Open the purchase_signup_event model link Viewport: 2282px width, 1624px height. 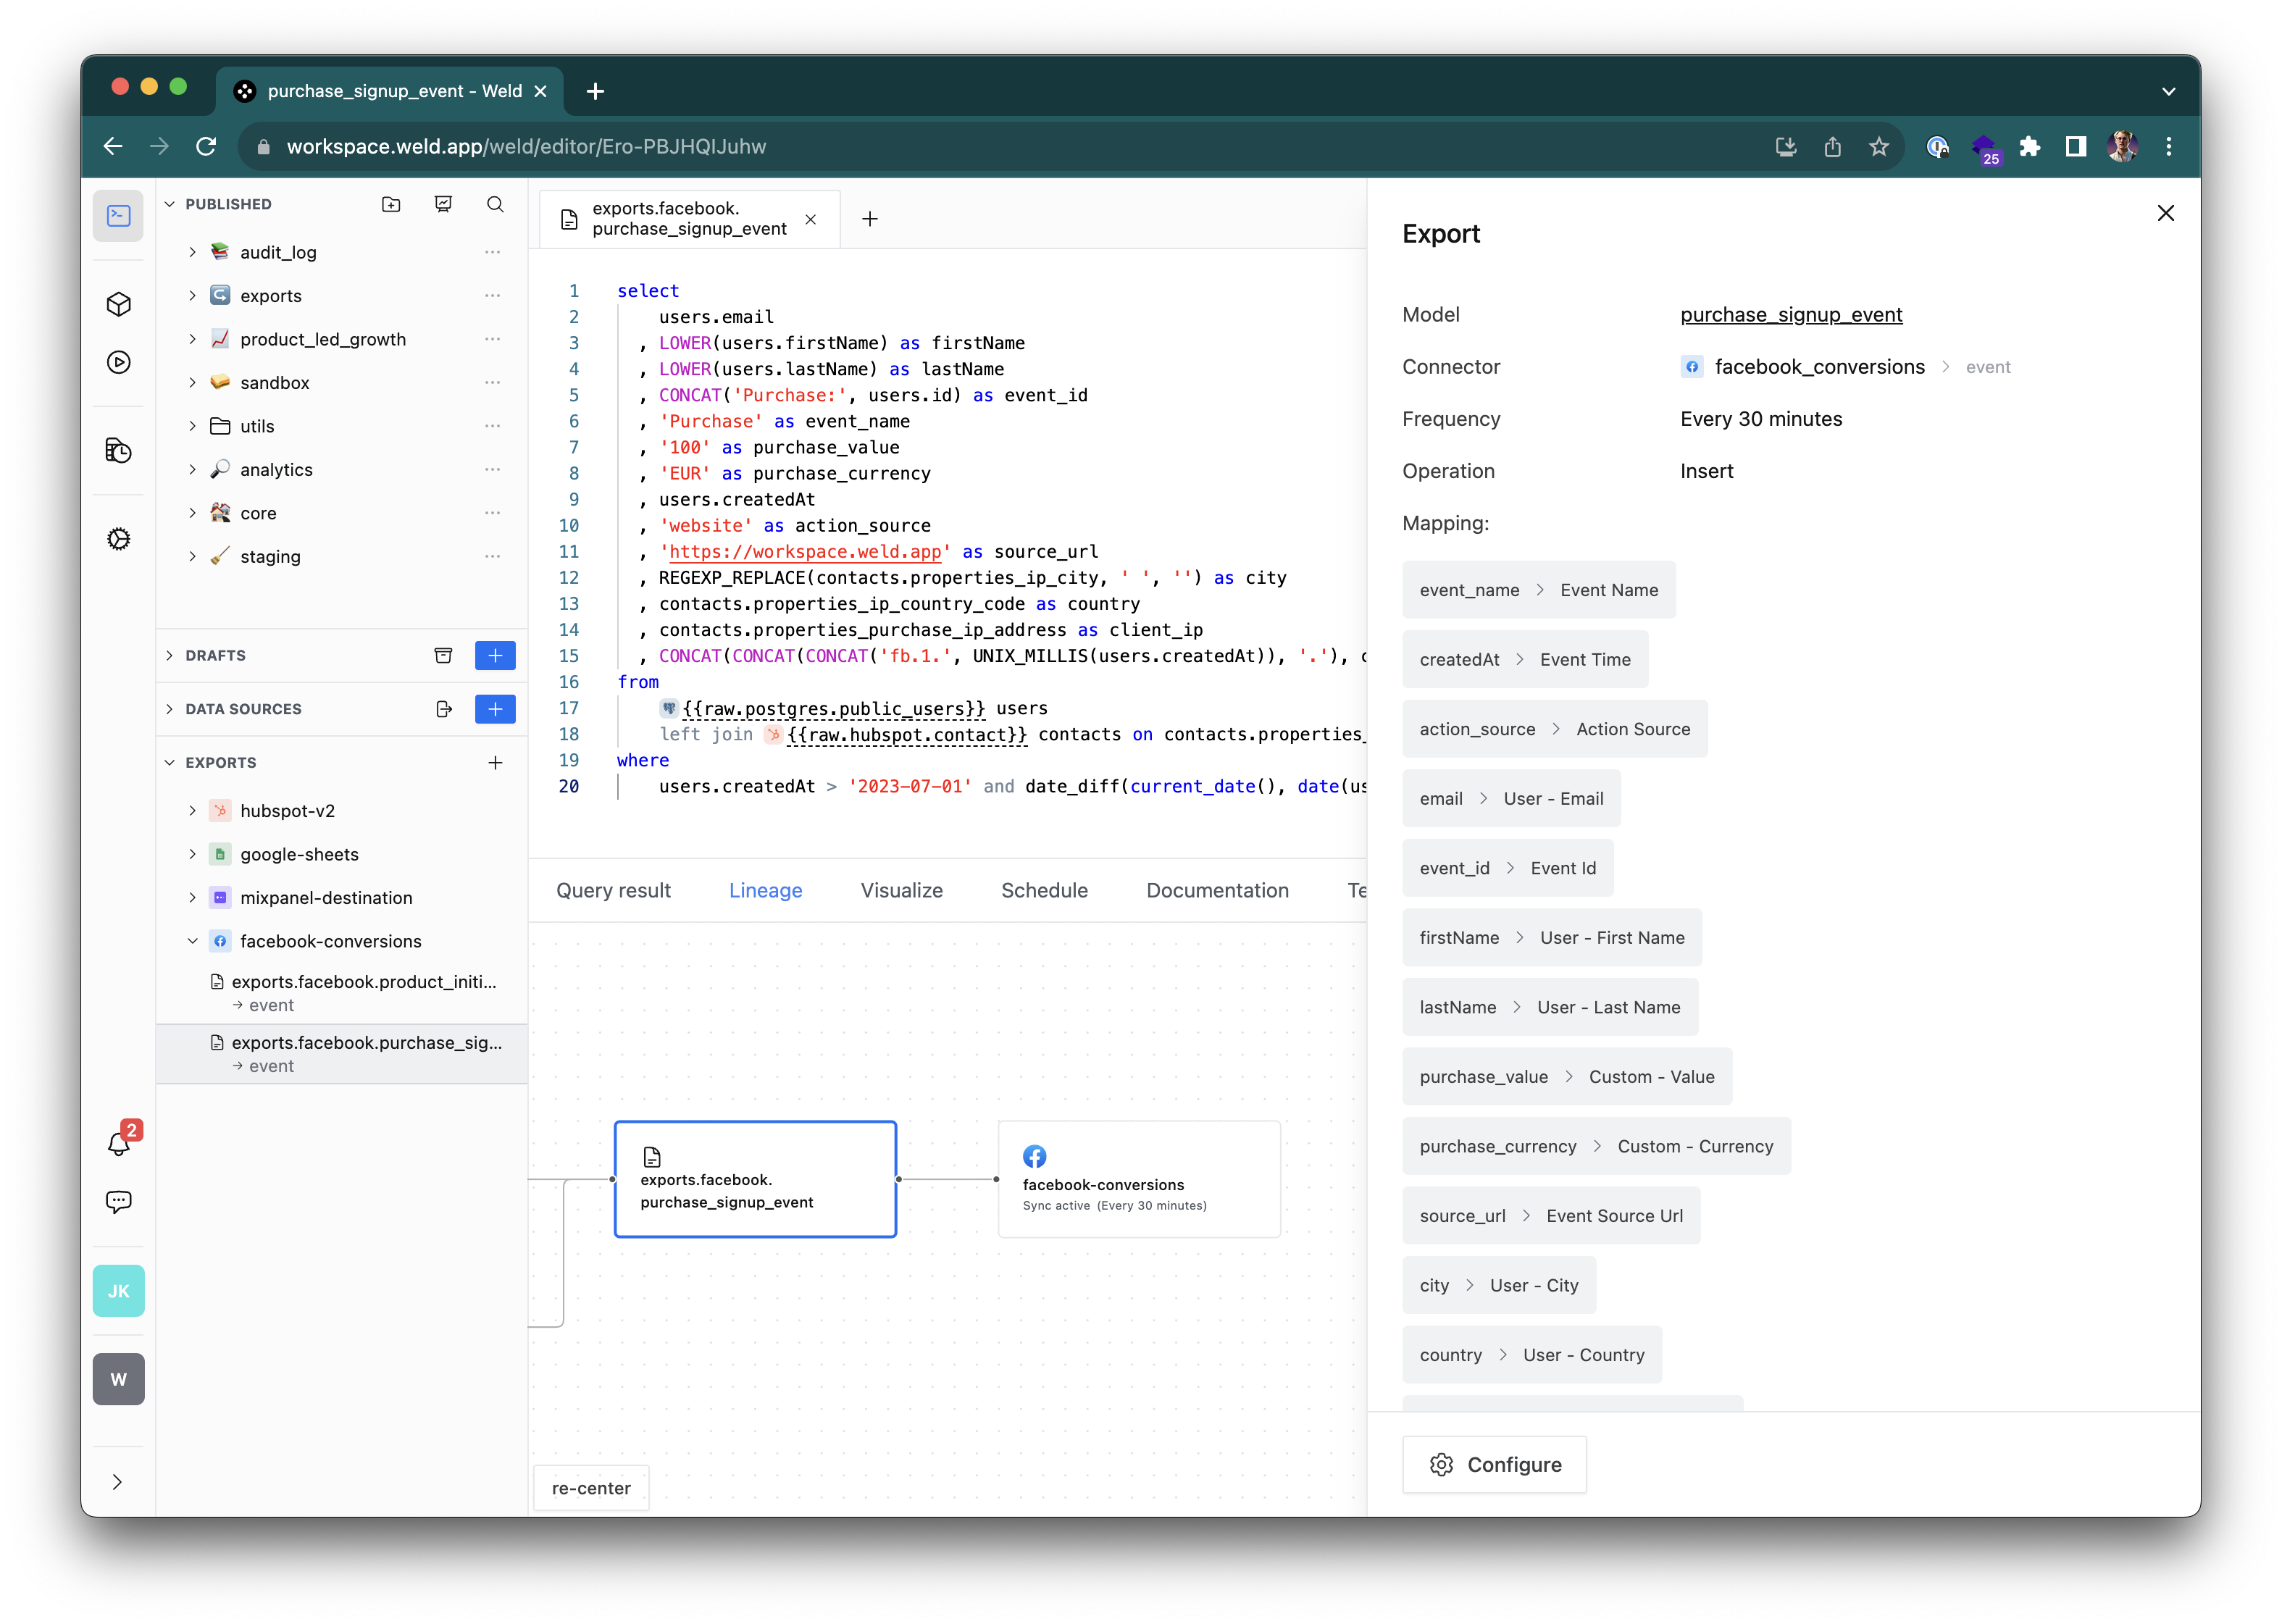coord(1790,315)
